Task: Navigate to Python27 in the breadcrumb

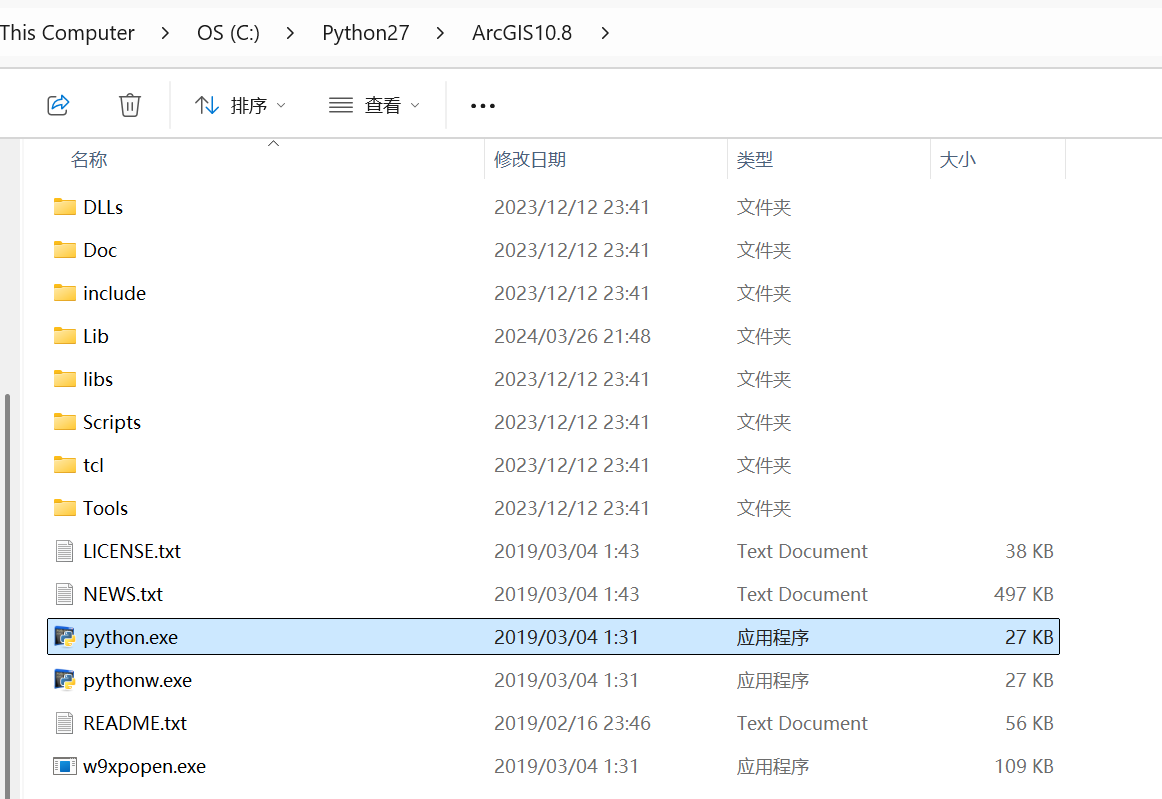Action: click(x=366, y=32)
